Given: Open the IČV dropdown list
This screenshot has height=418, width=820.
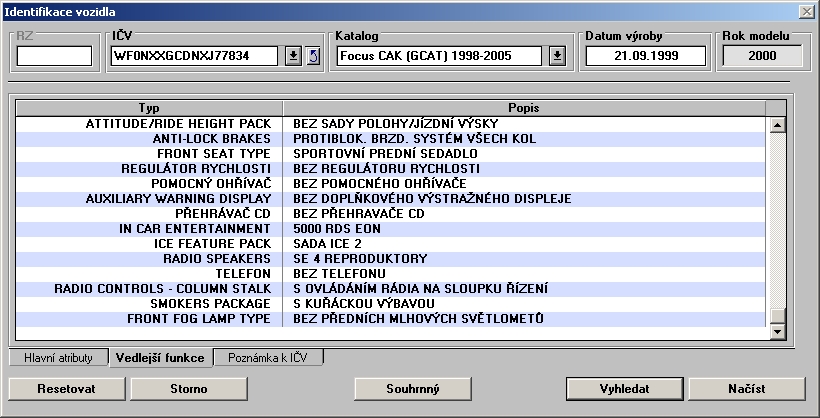Looking at the screenshot, I should 293,55.
